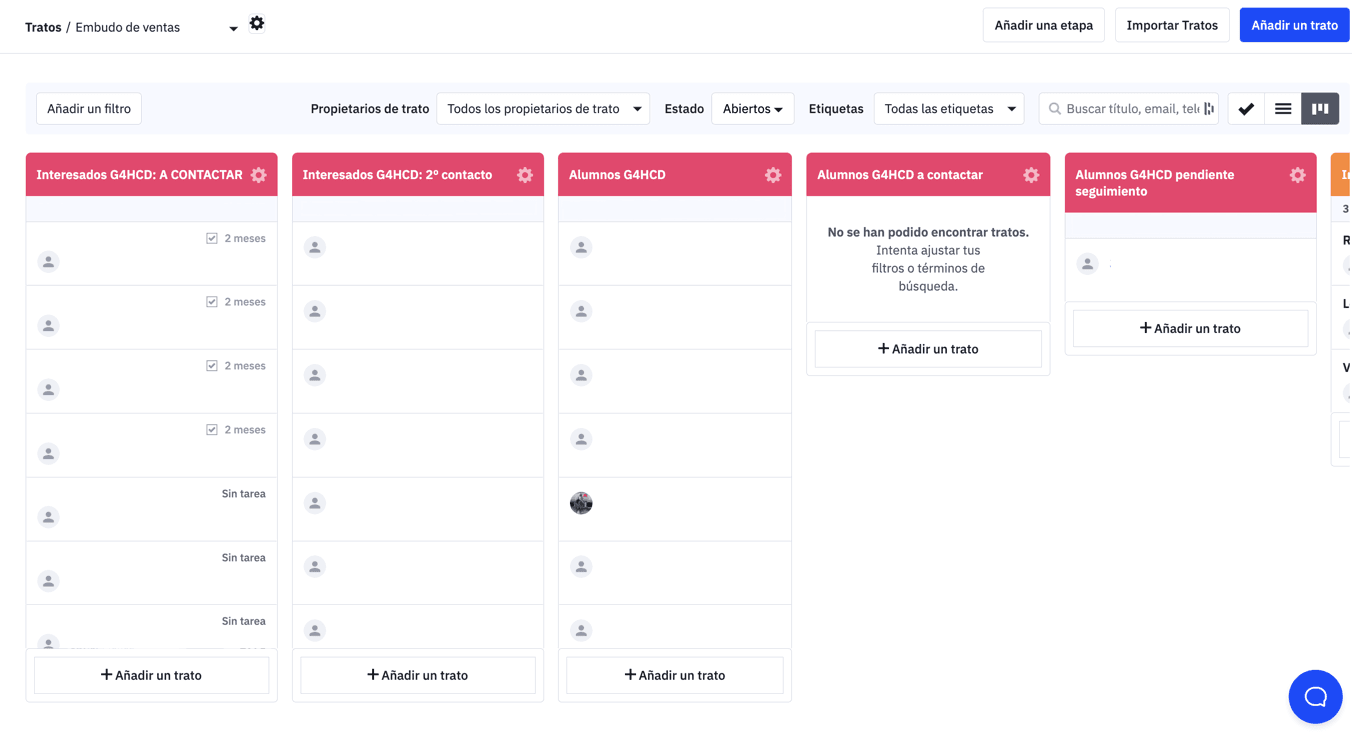Click the gear icon on Alumnos G4HCD stage
This screenshot has width=1352, height=742.
click(773, 175)
